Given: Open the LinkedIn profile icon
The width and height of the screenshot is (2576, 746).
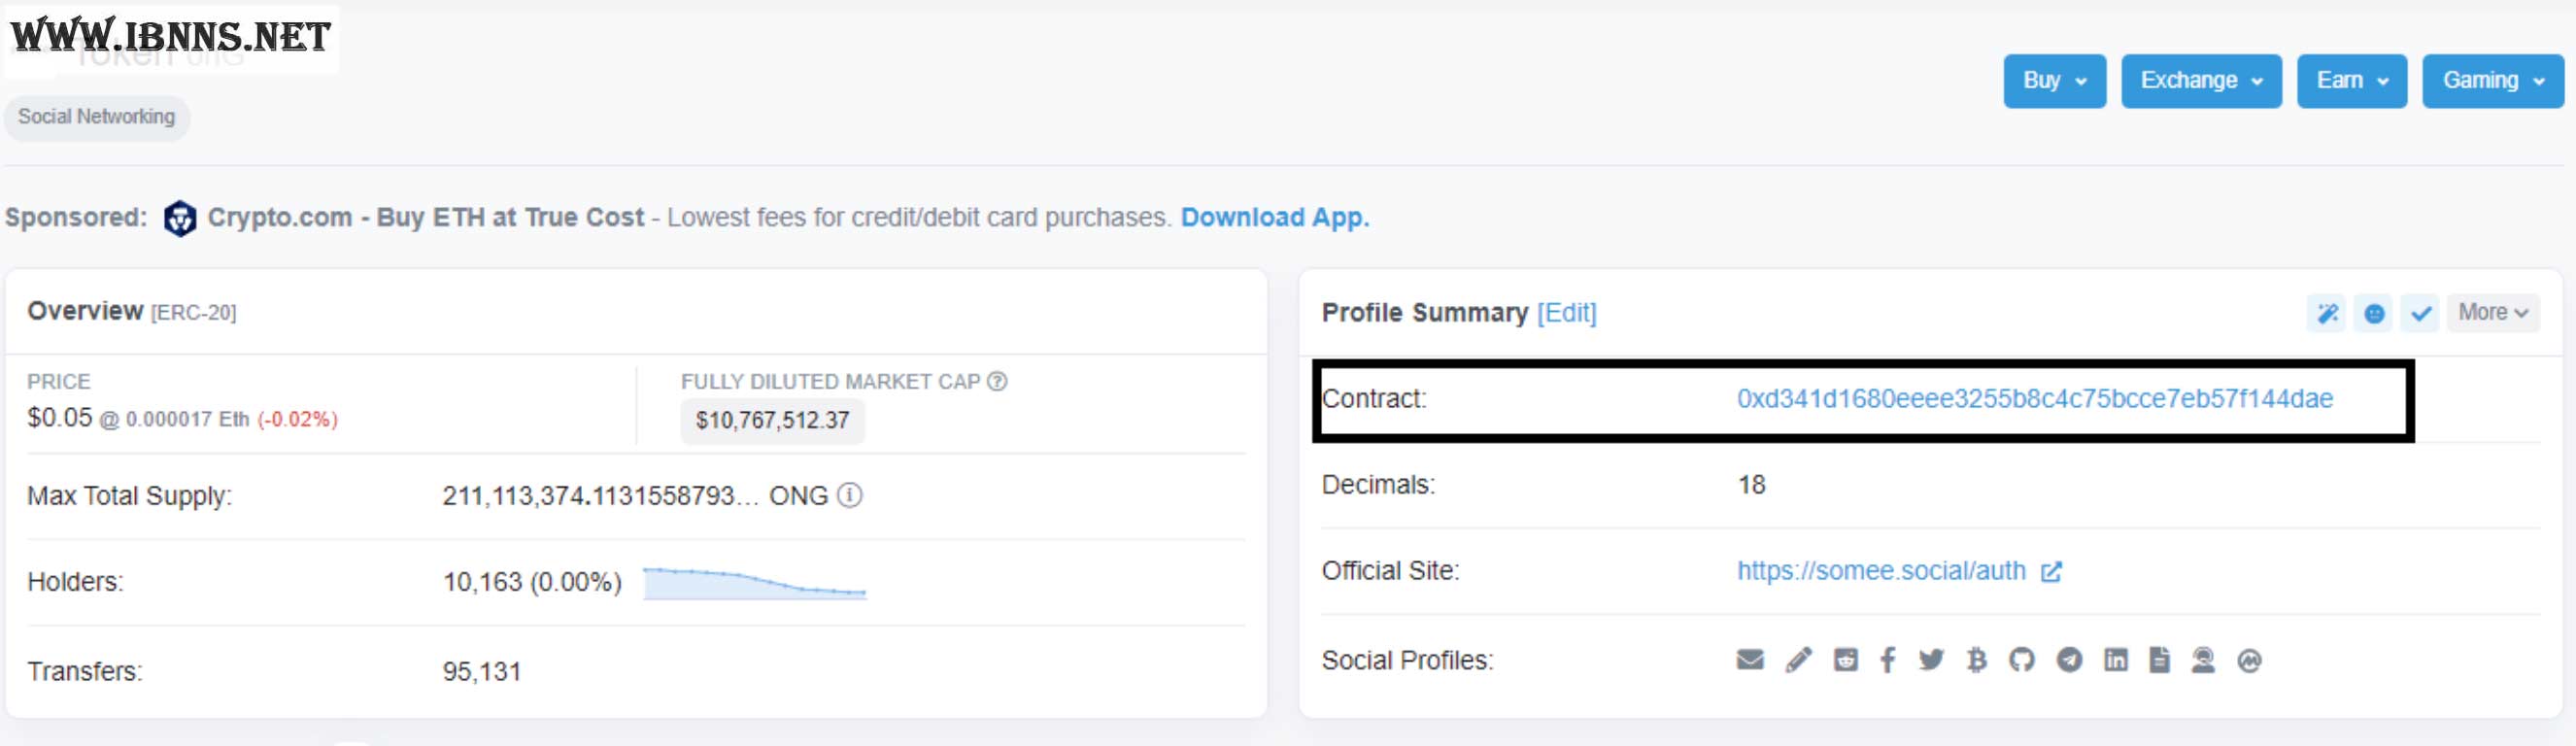Looking at the screenshot, I should tap(2115, 660).
